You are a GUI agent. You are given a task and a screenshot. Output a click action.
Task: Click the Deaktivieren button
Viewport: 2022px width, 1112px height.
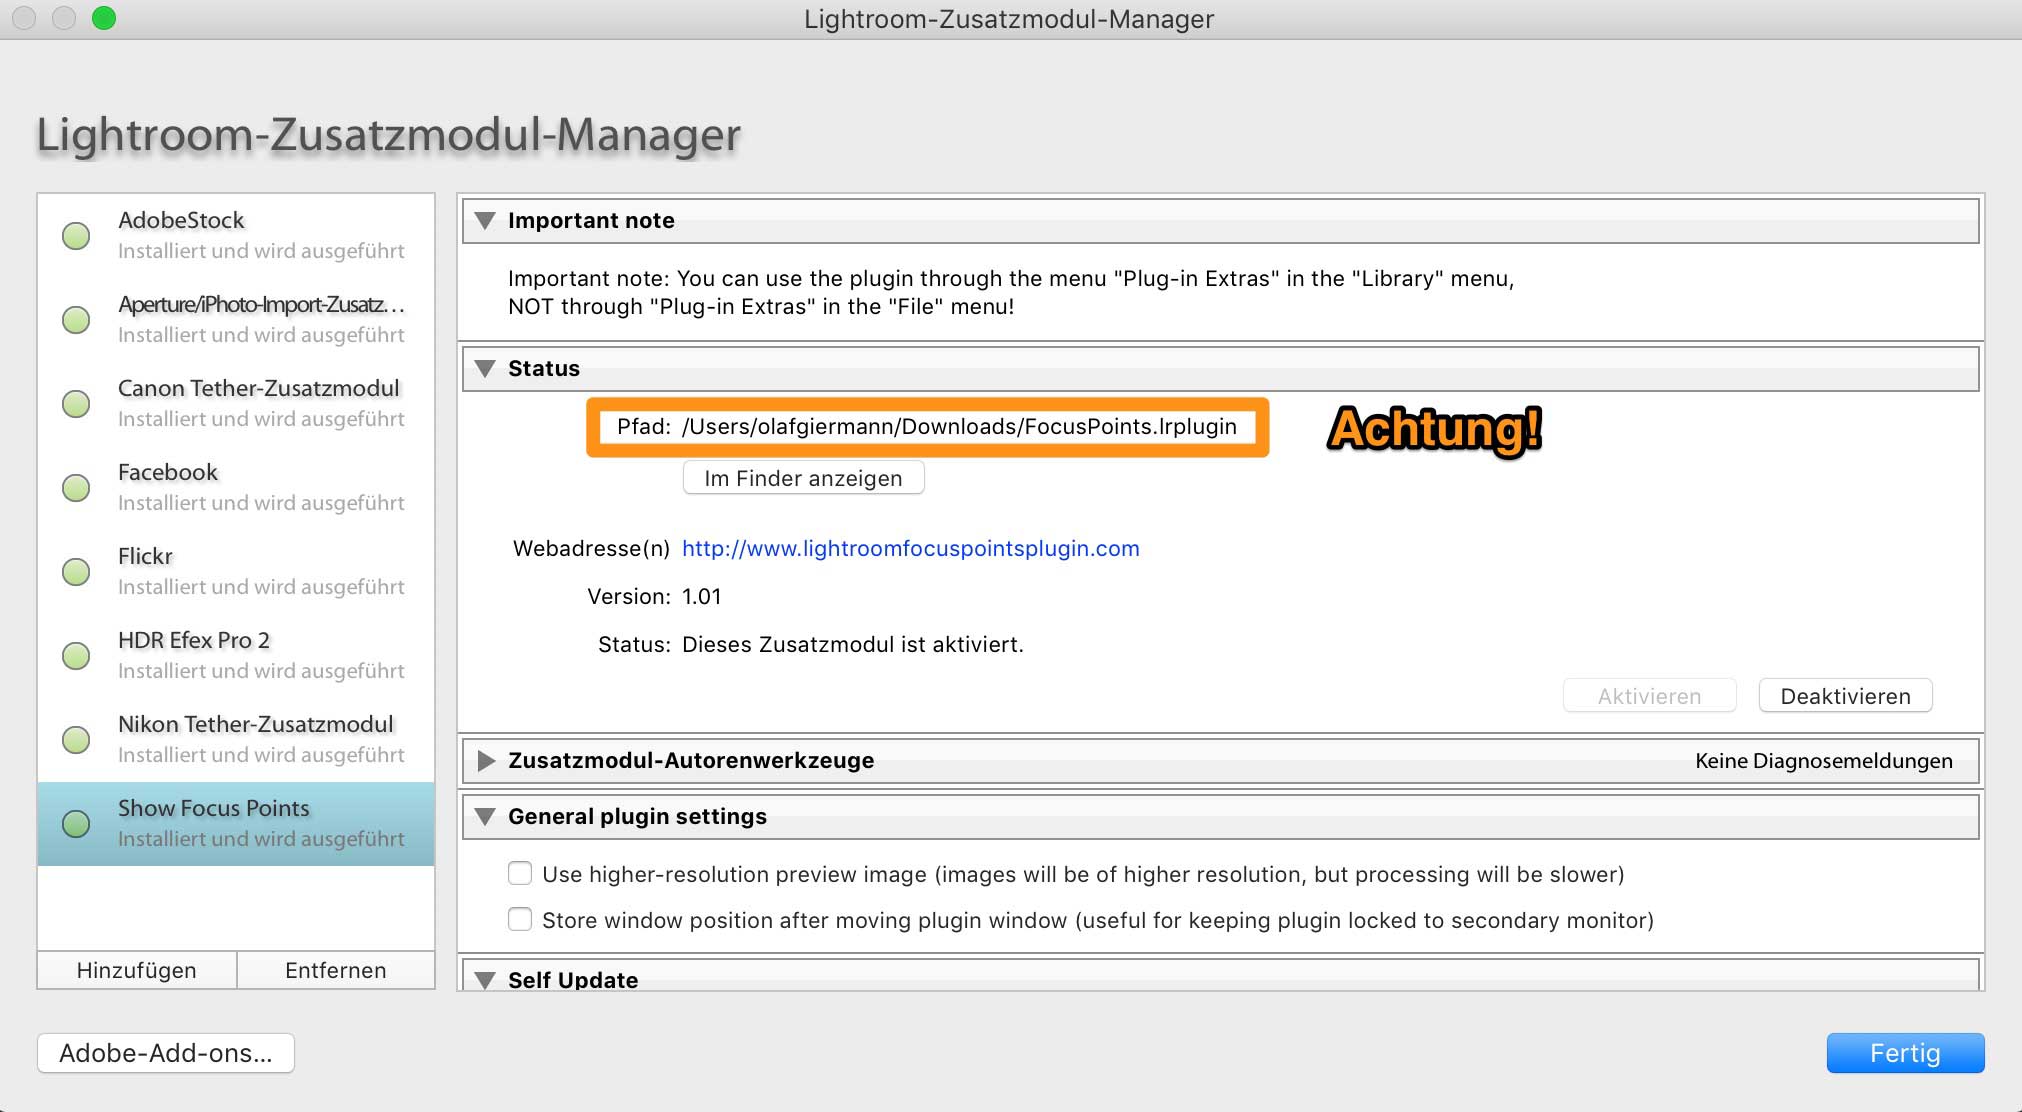1844,696
